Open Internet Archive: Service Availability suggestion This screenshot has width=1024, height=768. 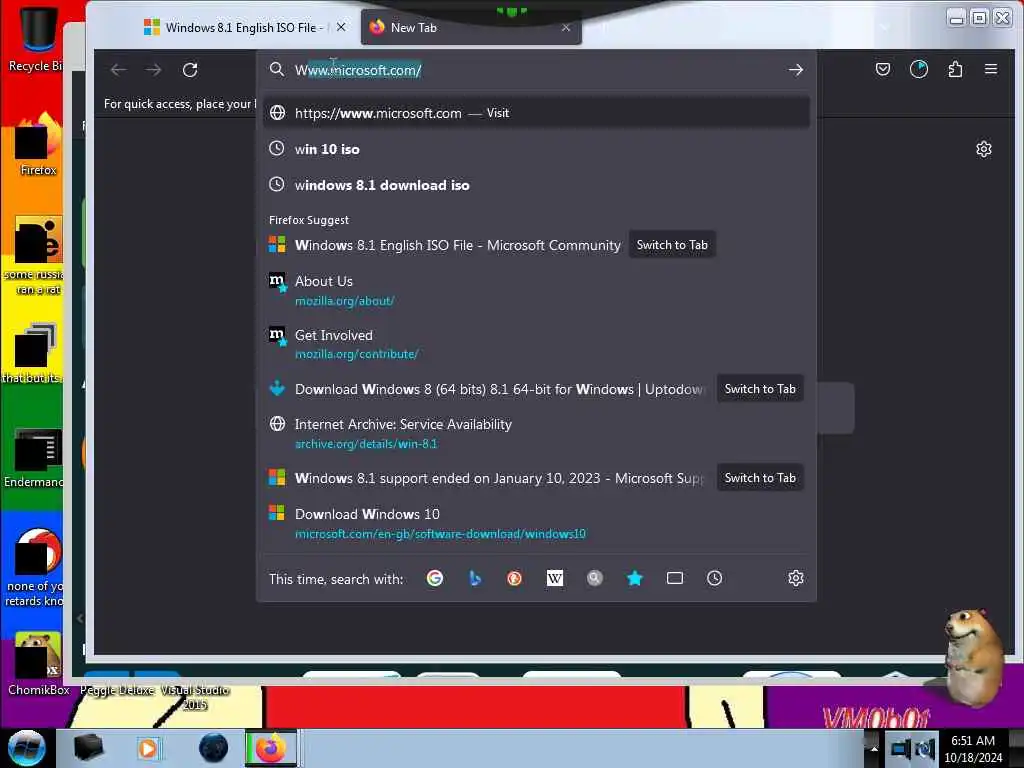tap(536, 434)
